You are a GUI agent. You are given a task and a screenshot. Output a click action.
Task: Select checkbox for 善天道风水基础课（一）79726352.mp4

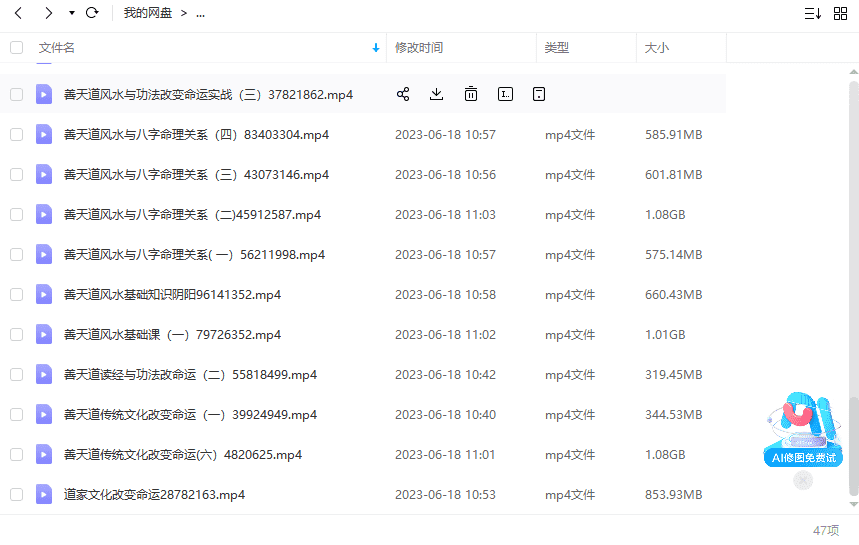[16, 334]
